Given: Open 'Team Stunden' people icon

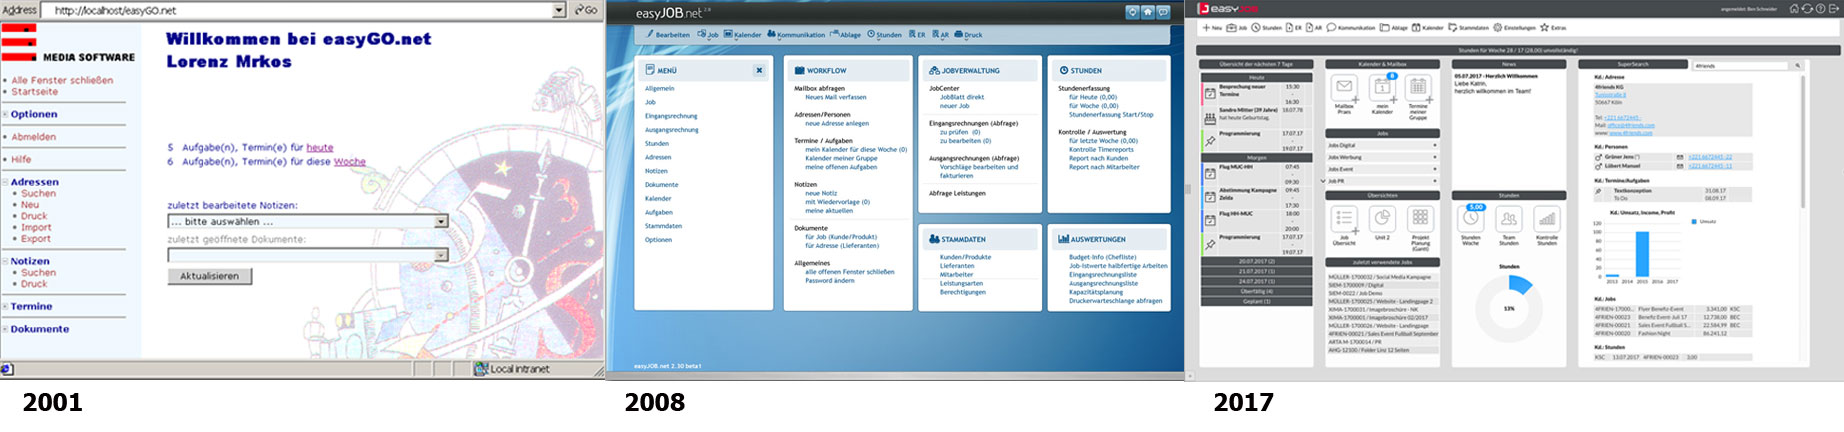Looking at the screenshot, I should [x=1509, y=219].
